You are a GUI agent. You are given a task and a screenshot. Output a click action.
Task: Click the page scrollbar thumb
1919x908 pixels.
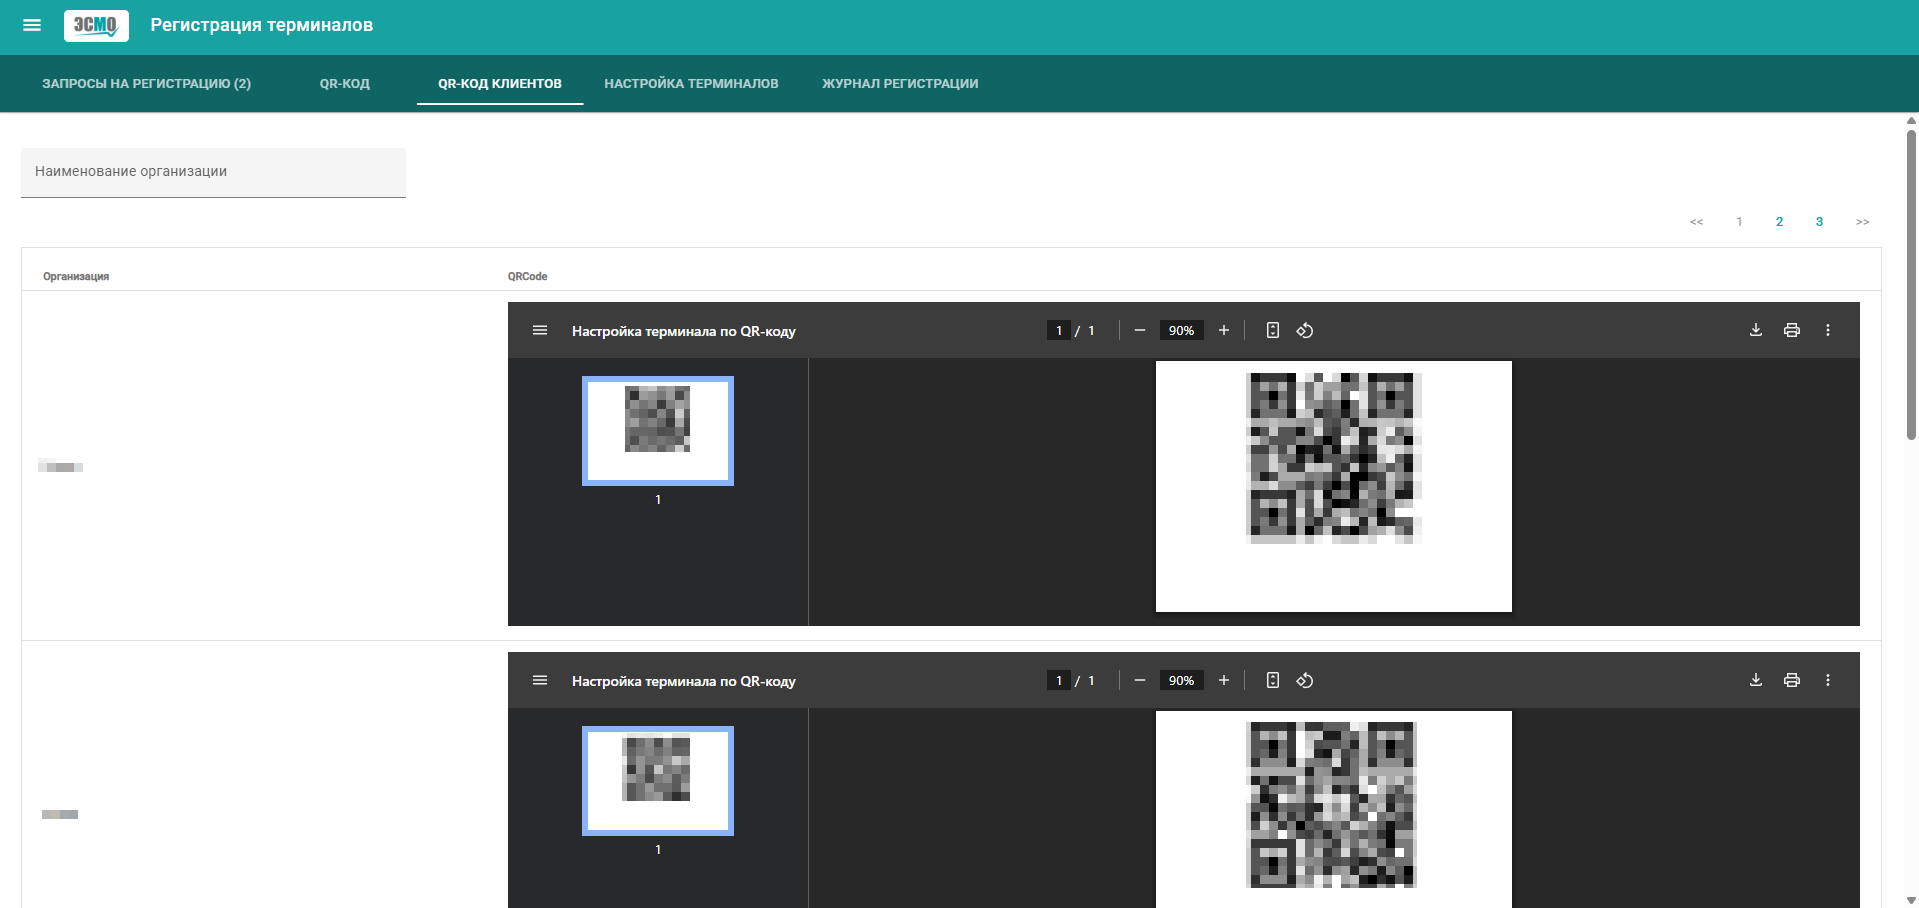[1911, 284]
